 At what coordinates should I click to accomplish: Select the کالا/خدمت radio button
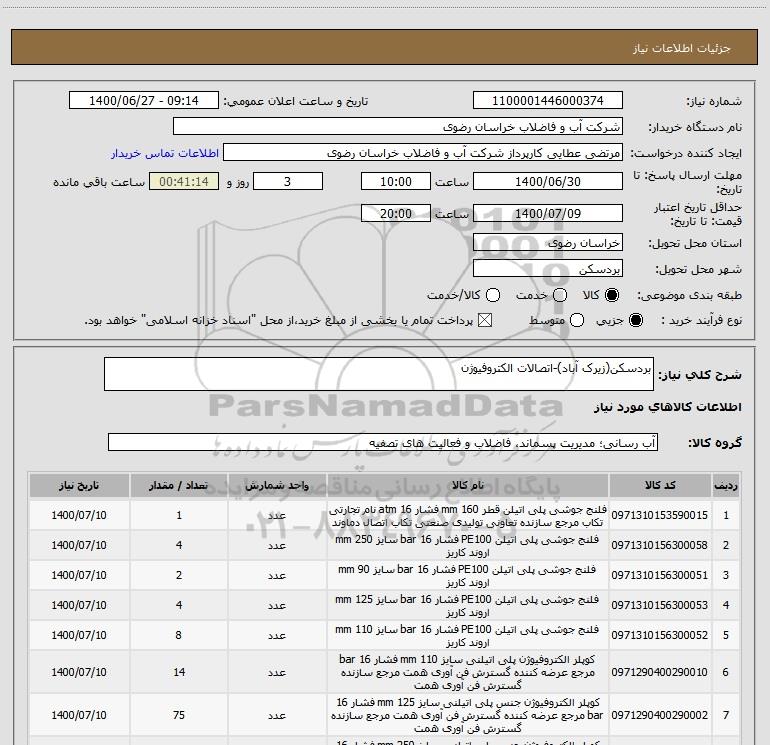(493, 295)
